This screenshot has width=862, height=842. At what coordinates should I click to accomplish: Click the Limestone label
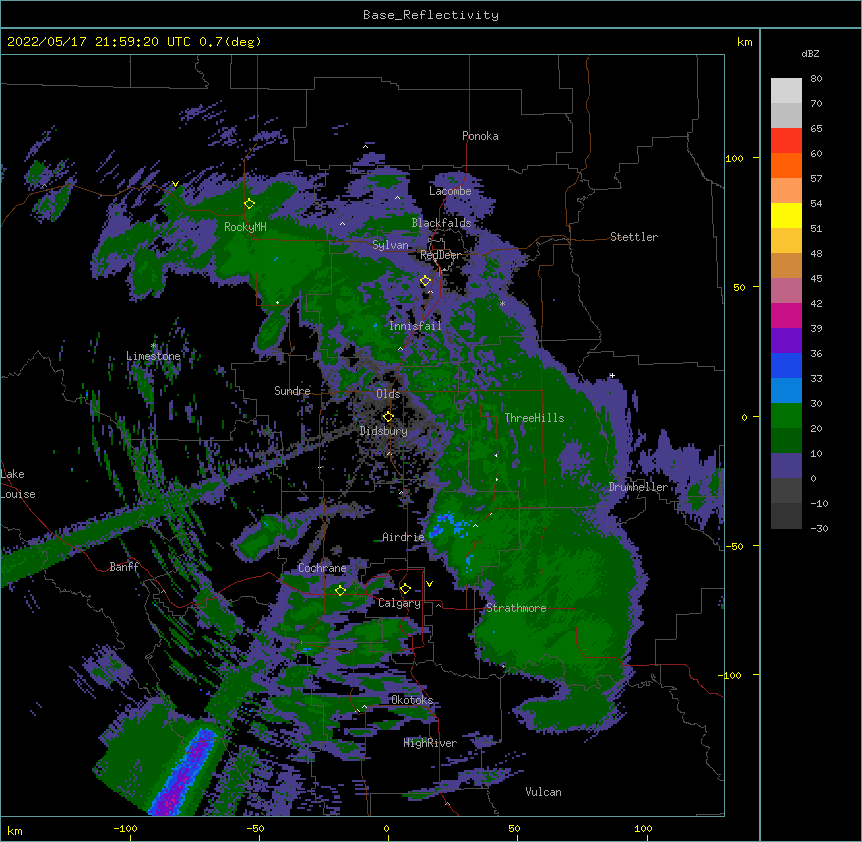pyautogui.click(x=153, y=356)
